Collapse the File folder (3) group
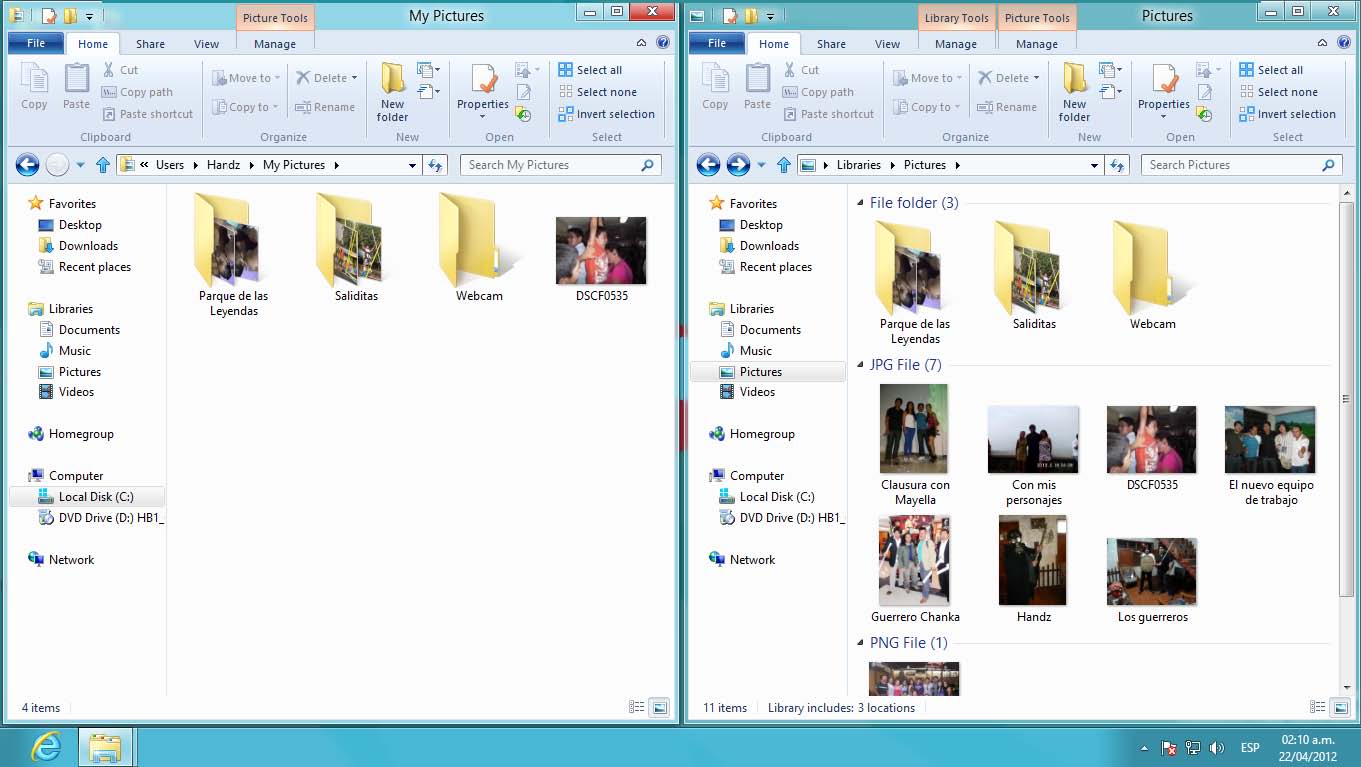 tap(860, 203)
